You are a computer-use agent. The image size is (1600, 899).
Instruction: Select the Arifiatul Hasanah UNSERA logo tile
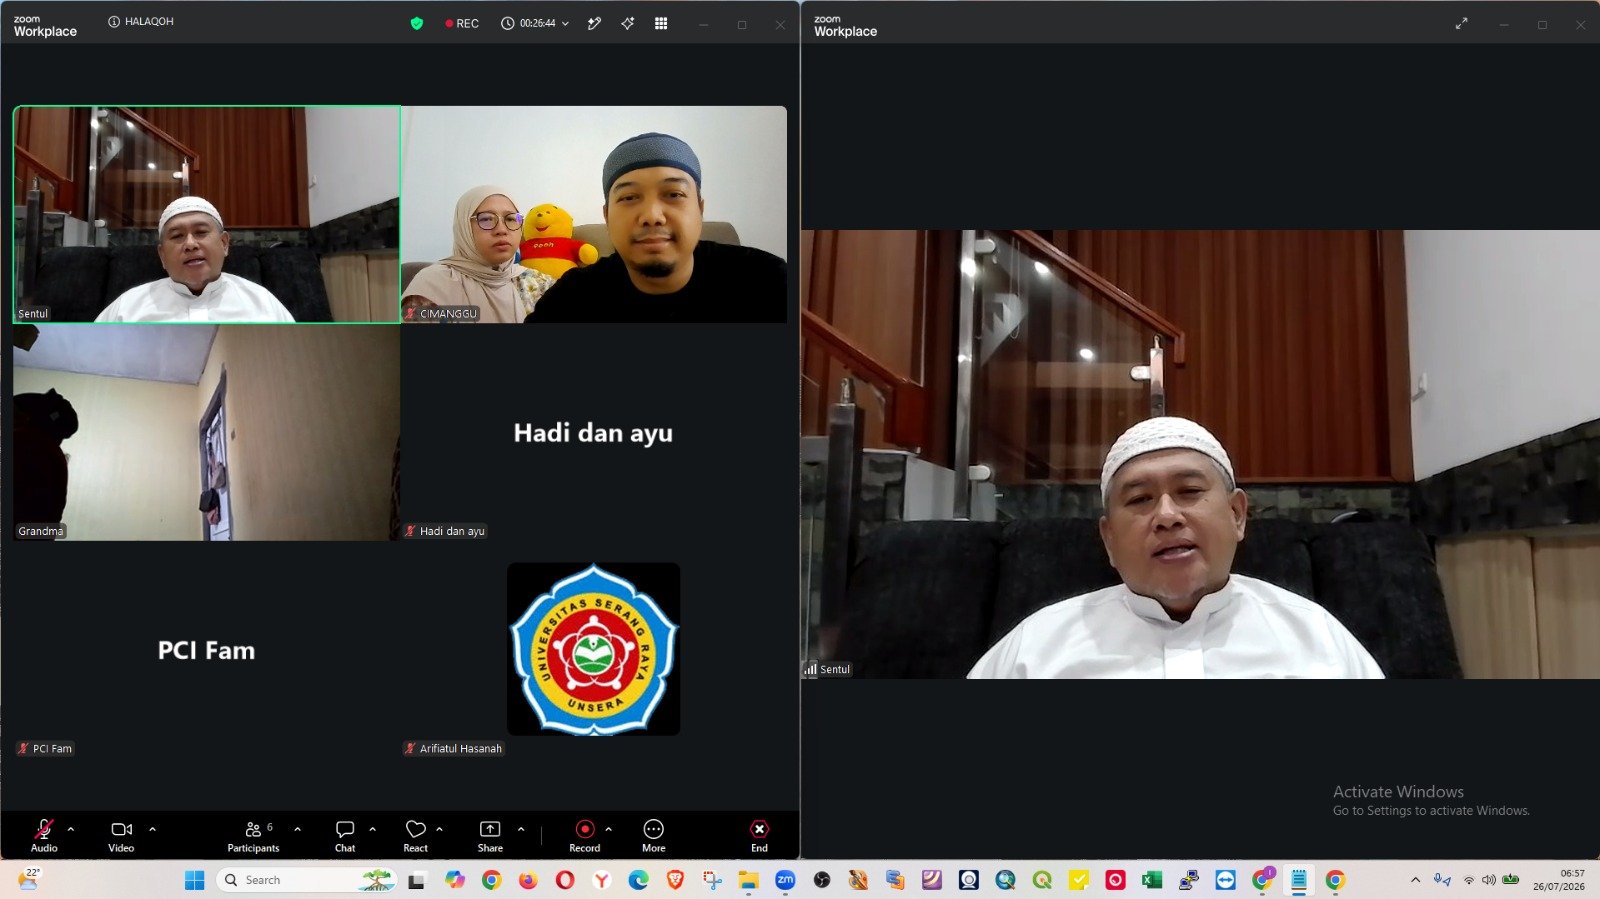tap(594, 650)
